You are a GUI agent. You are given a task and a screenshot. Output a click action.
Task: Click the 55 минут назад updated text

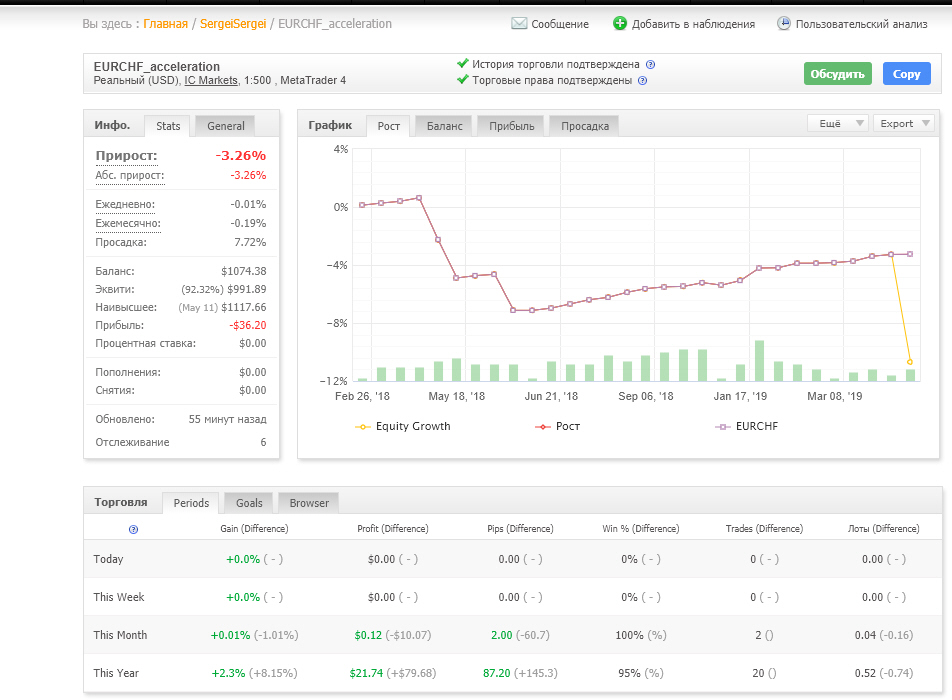point(227,420)
